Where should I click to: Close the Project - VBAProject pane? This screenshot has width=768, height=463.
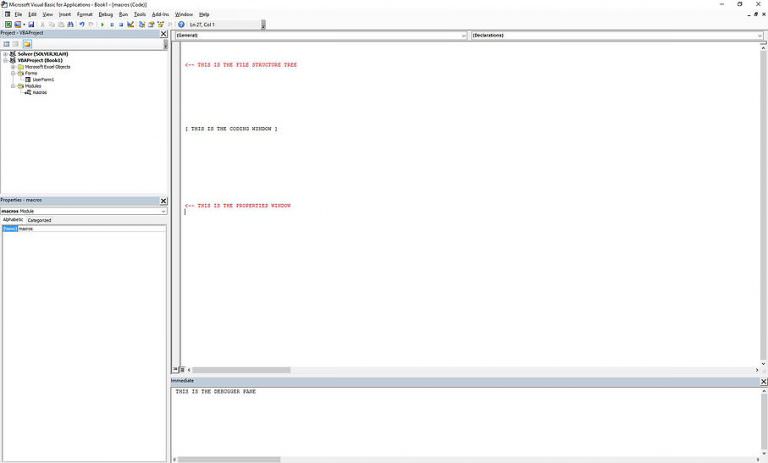point(164,34)
